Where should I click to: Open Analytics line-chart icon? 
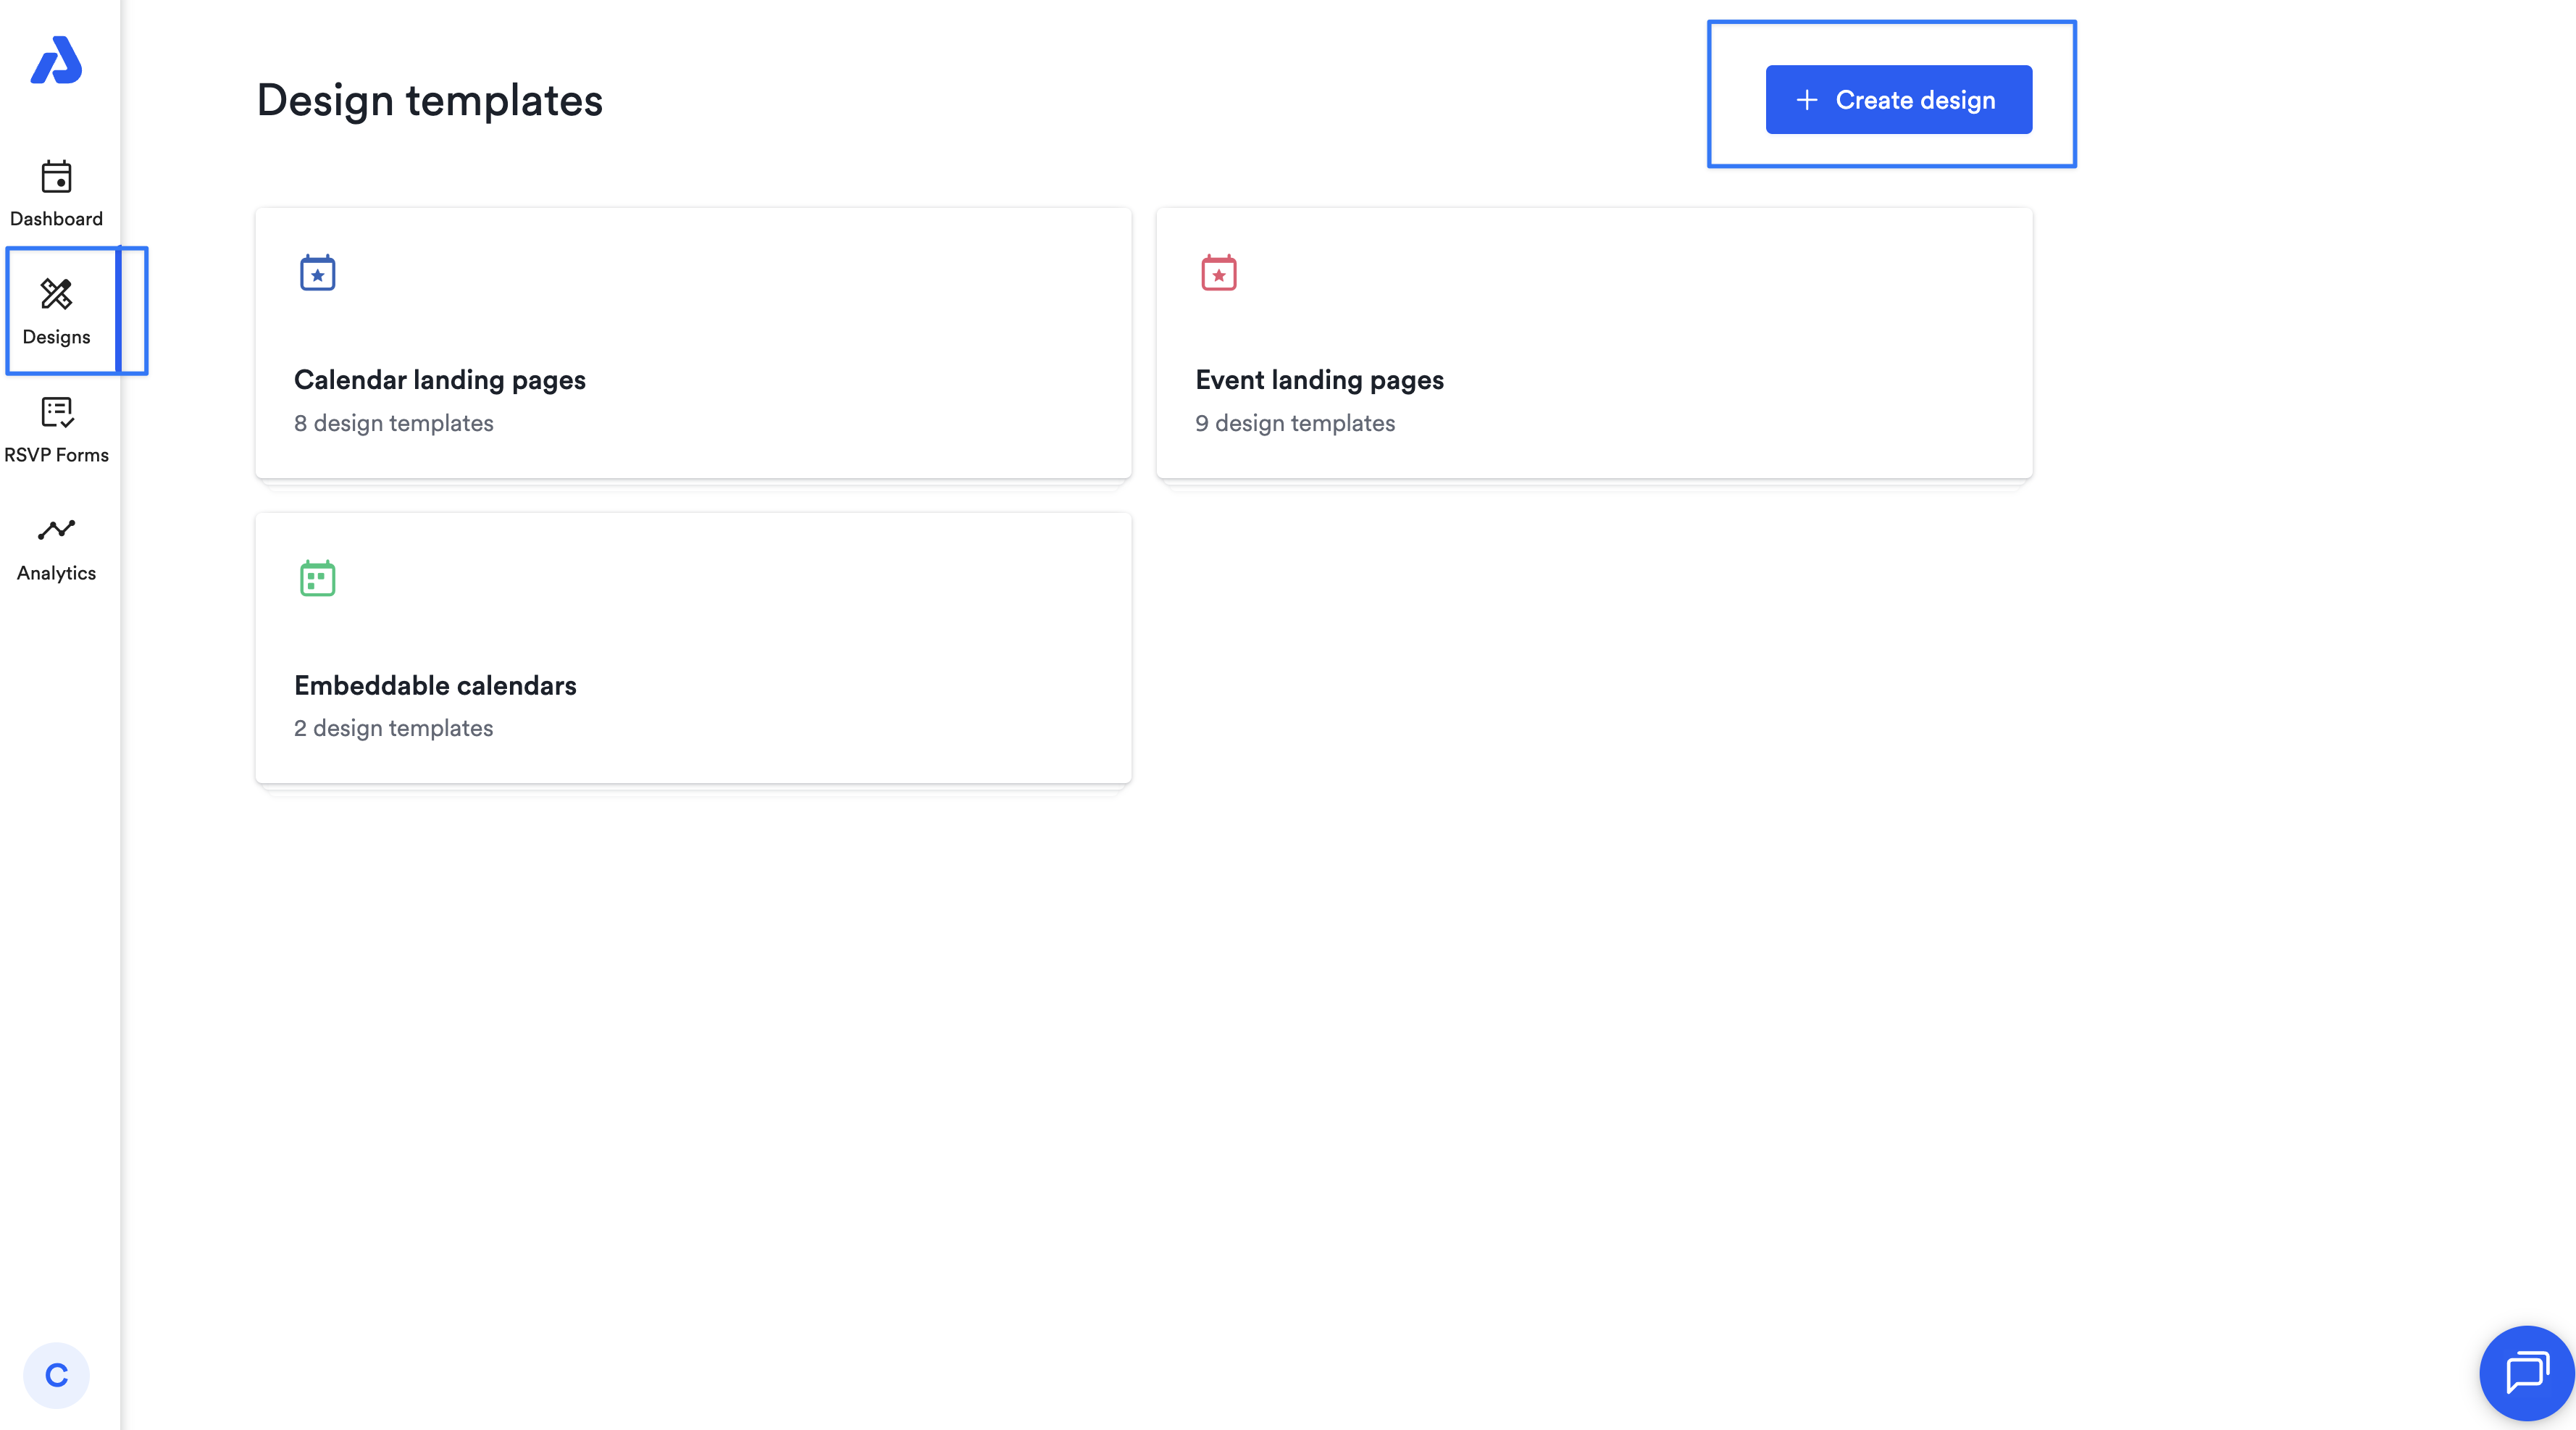pyautogui.click(x=56, y=530)
